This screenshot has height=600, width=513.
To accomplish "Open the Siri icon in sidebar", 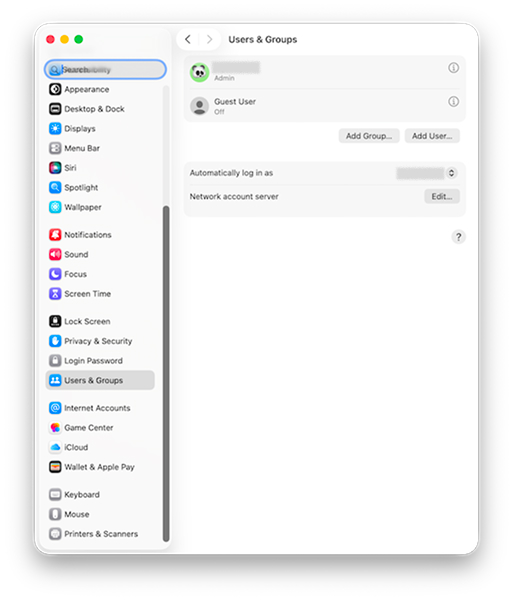I will pos(55,168).
